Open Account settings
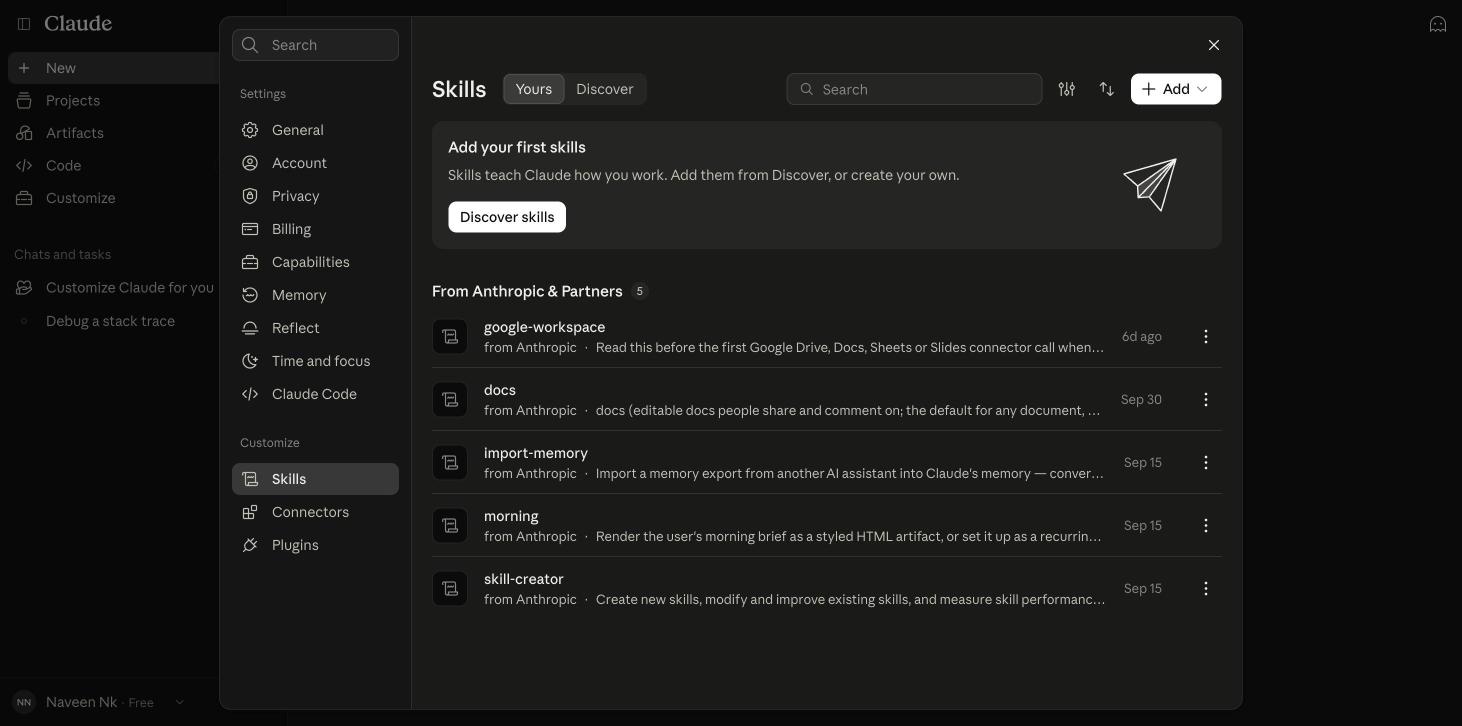This screenshot has width=1462, height=726. coord(315,163)
